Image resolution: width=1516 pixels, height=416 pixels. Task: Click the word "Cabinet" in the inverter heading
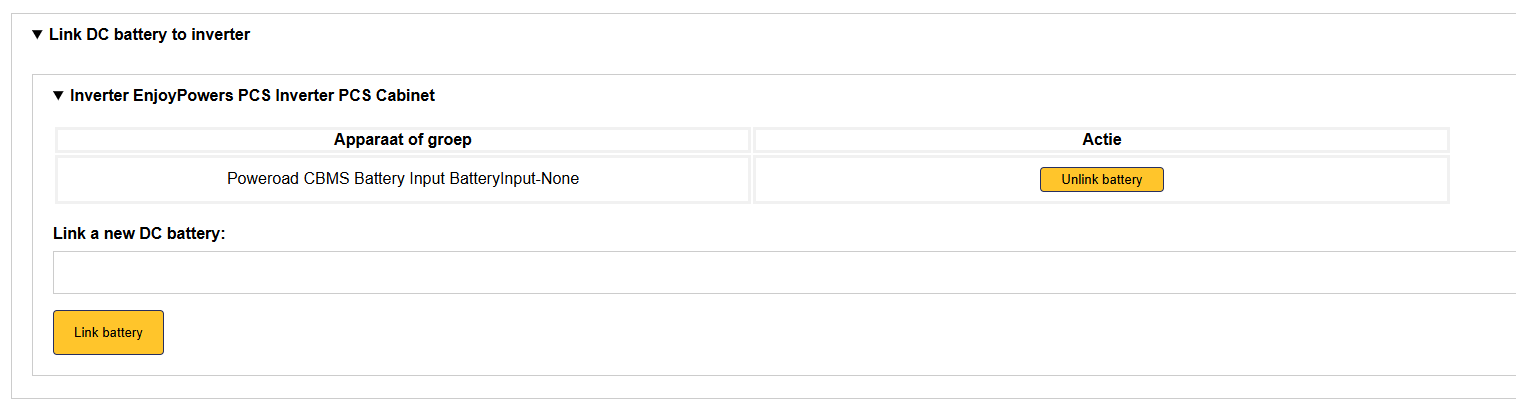click(x=405, y=96)
